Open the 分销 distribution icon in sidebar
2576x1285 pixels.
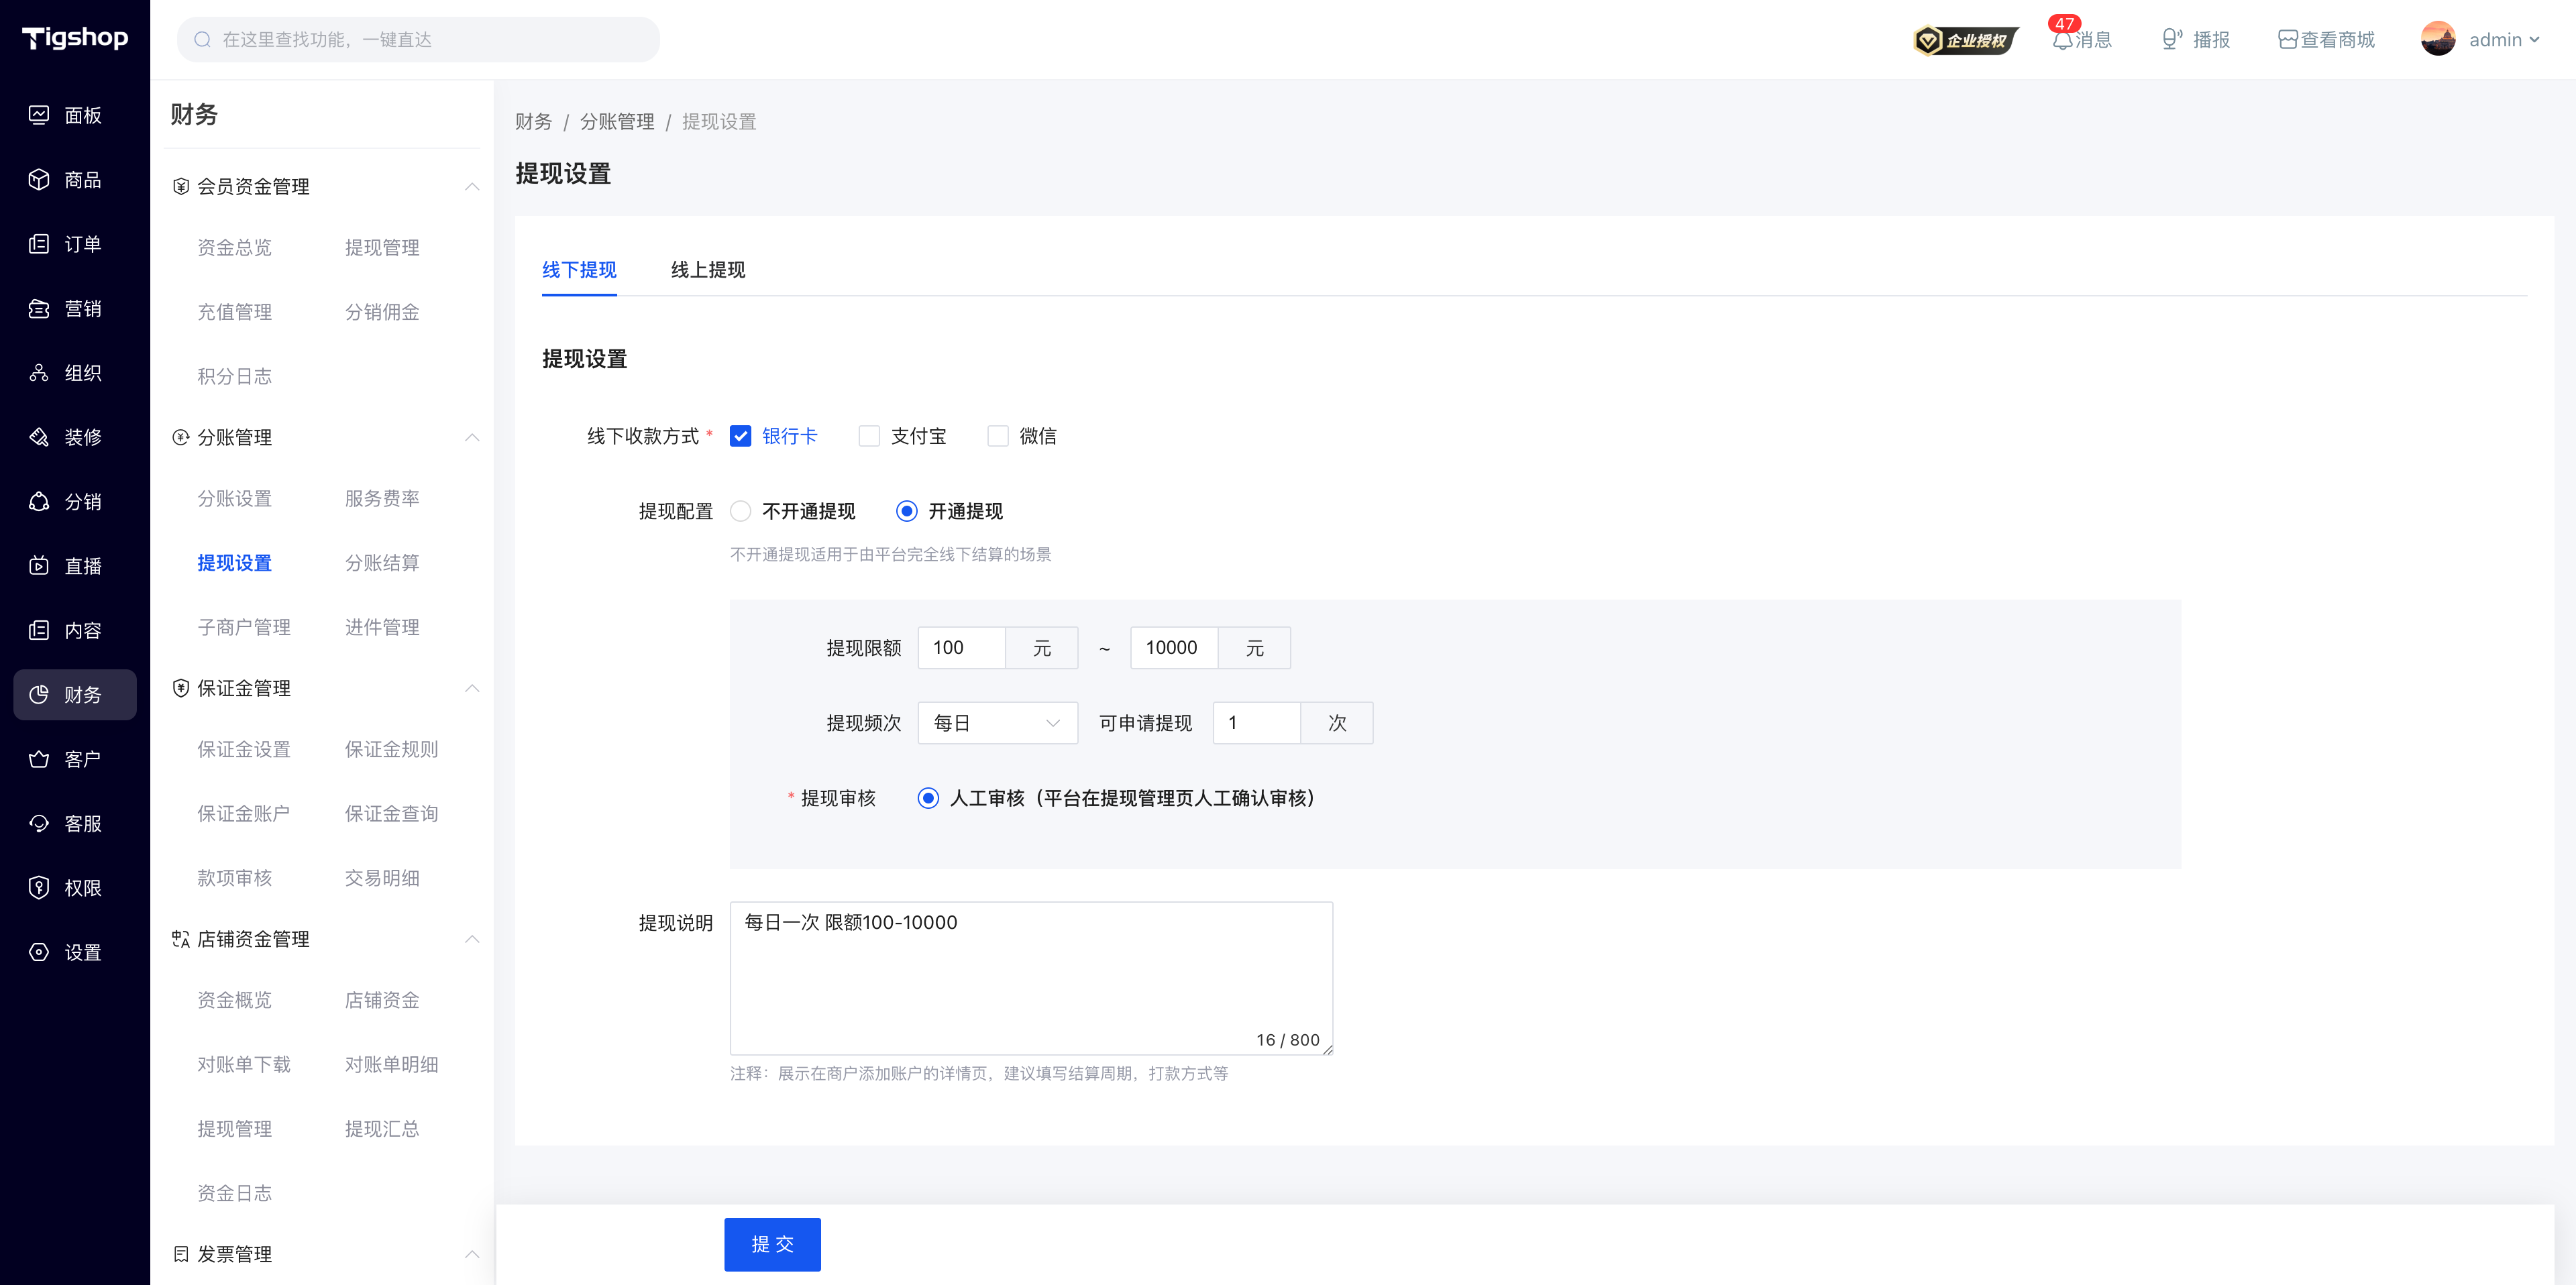[x=39, y=501]
